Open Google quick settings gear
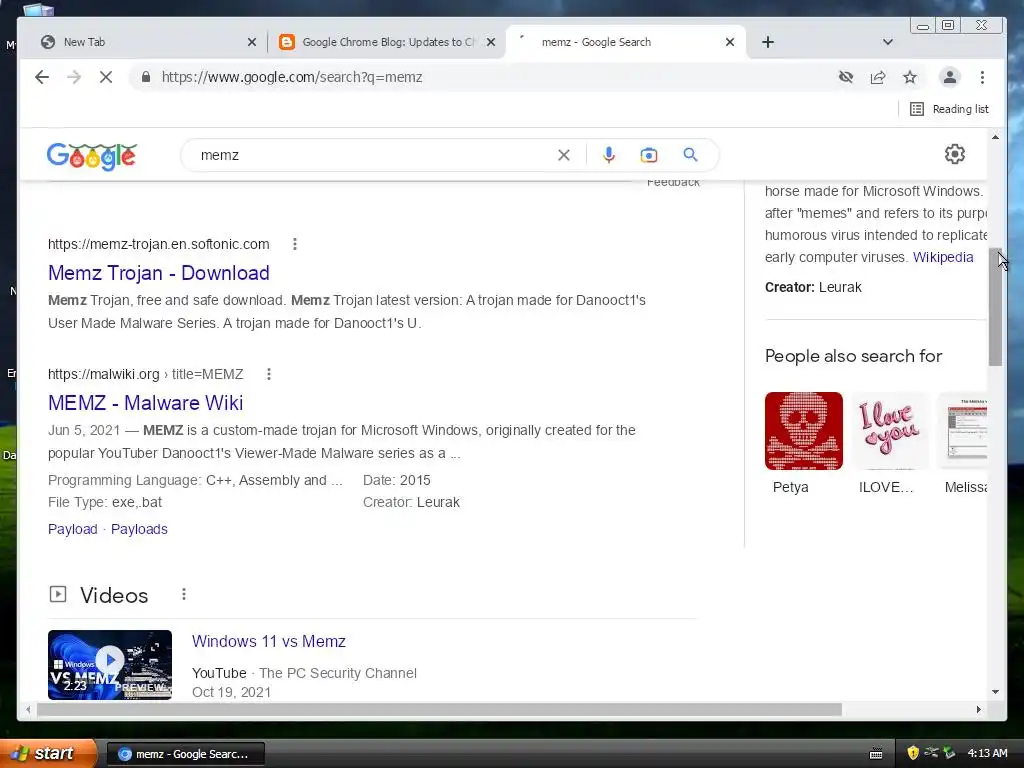1024x768 pixels. click(955, 154)
